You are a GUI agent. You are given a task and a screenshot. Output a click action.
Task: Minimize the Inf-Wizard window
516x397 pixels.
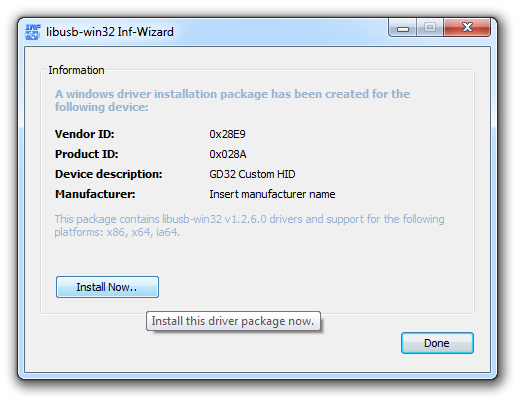pyautogui.click(x=403, y=28)
